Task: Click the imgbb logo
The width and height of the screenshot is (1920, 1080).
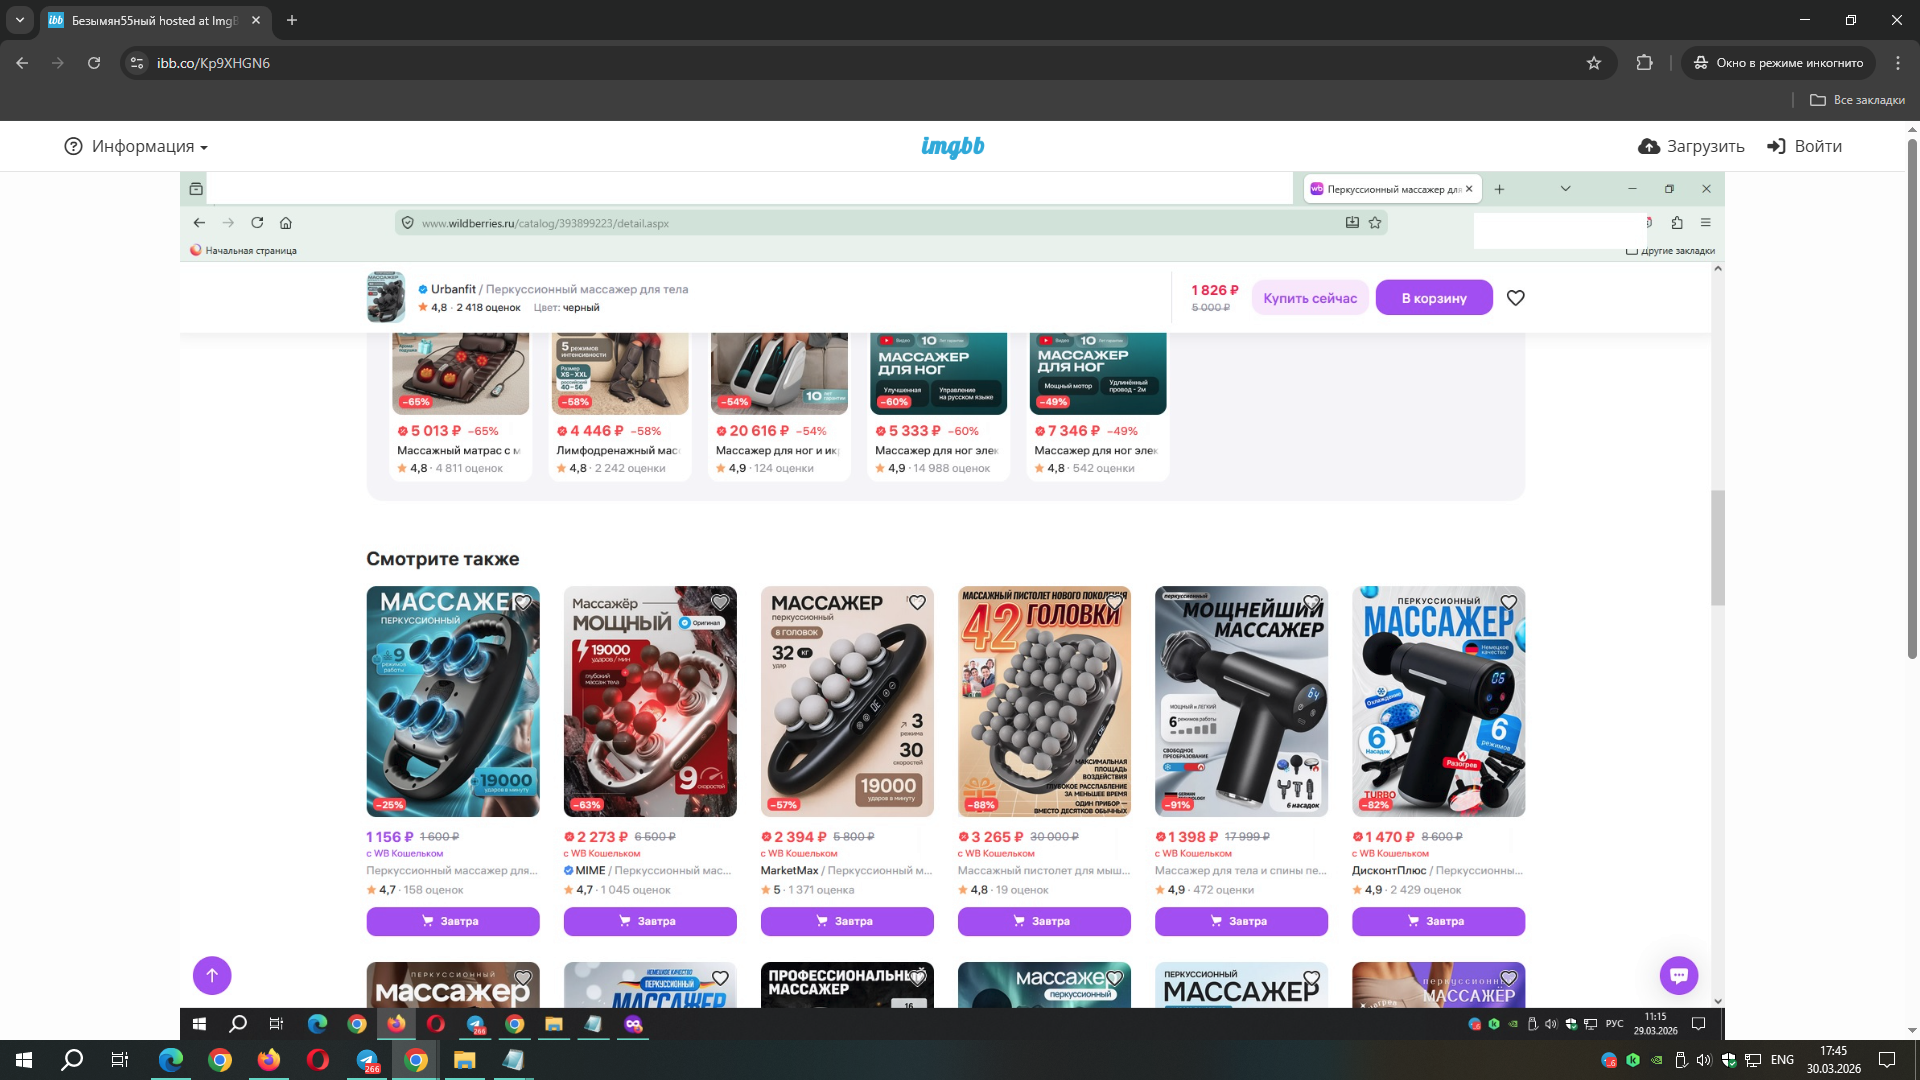Action: (952, 147)
